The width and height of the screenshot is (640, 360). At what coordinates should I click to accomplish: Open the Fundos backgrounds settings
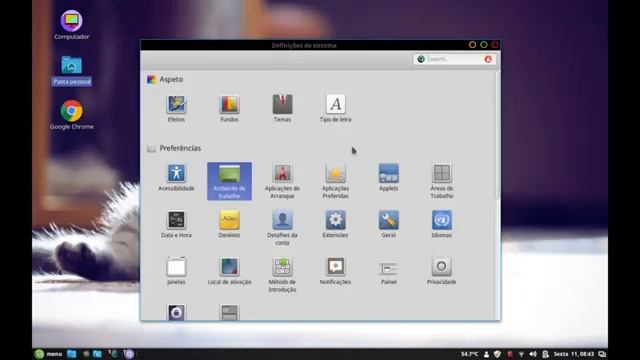(x=229, y=109)
